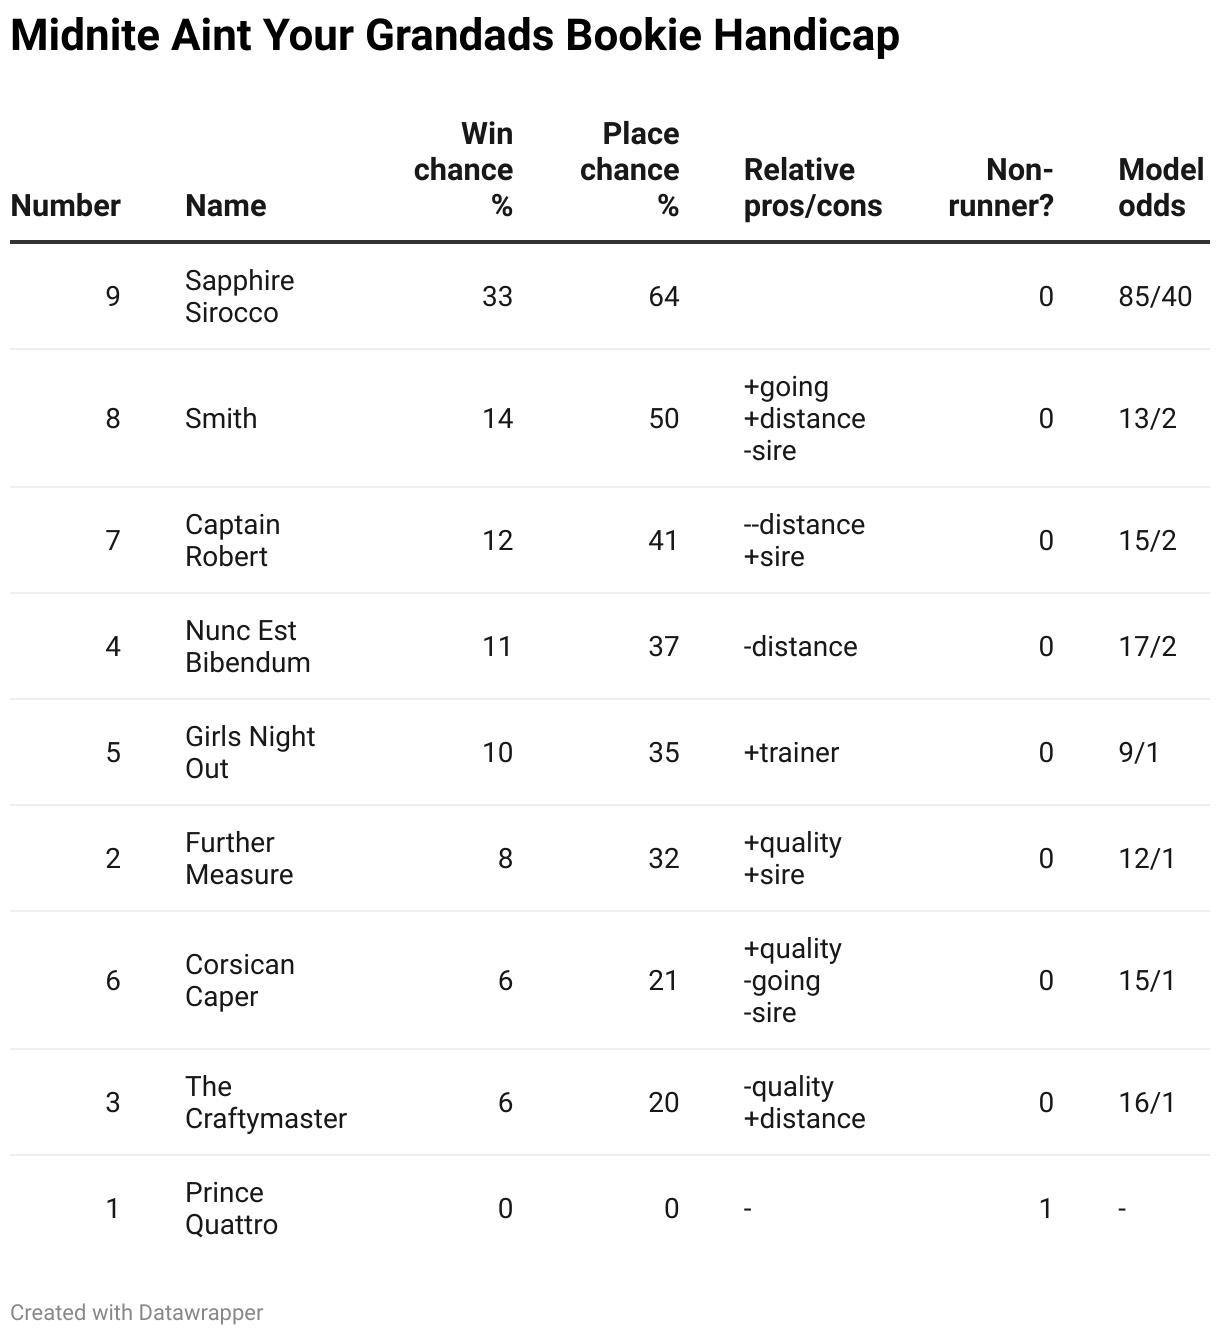Click the table title 'Midnite Aint Your Grandads Bookie Handicap'

[455, 36]
